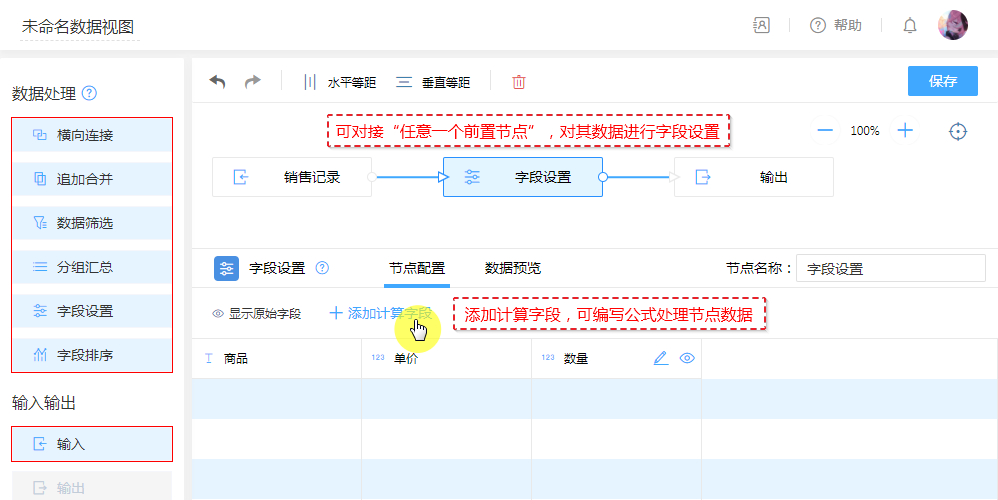Open the notifications bell

point(910,26)
